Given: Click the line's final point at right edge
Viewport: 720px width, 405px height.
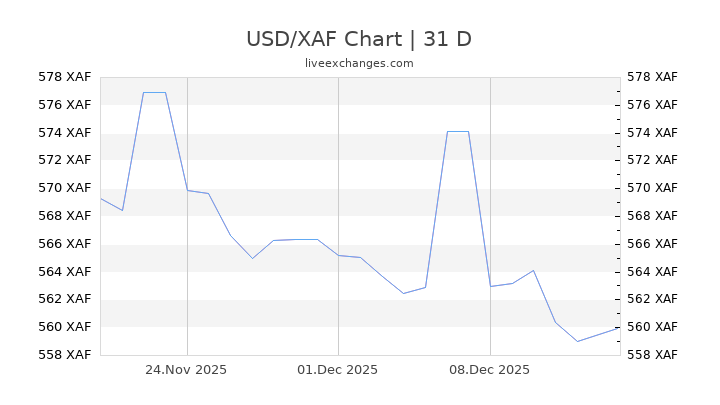Looking at the screenshot, I should point(615,328).
